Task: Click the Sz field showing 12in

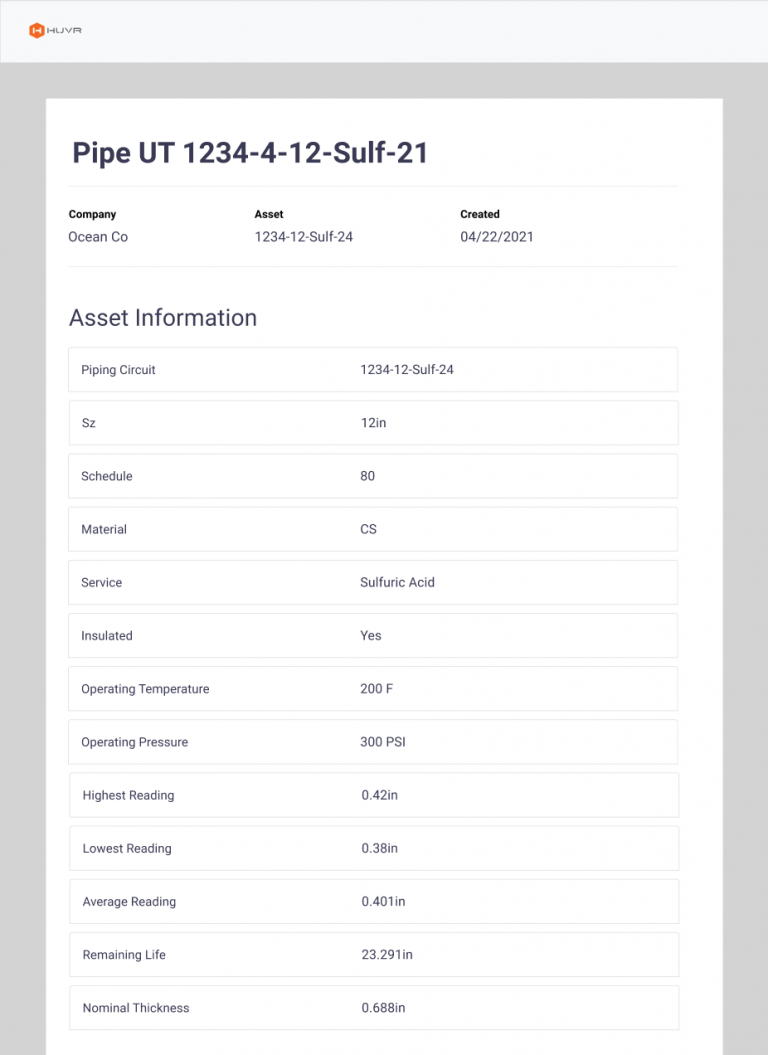Action: coord(373,422)
